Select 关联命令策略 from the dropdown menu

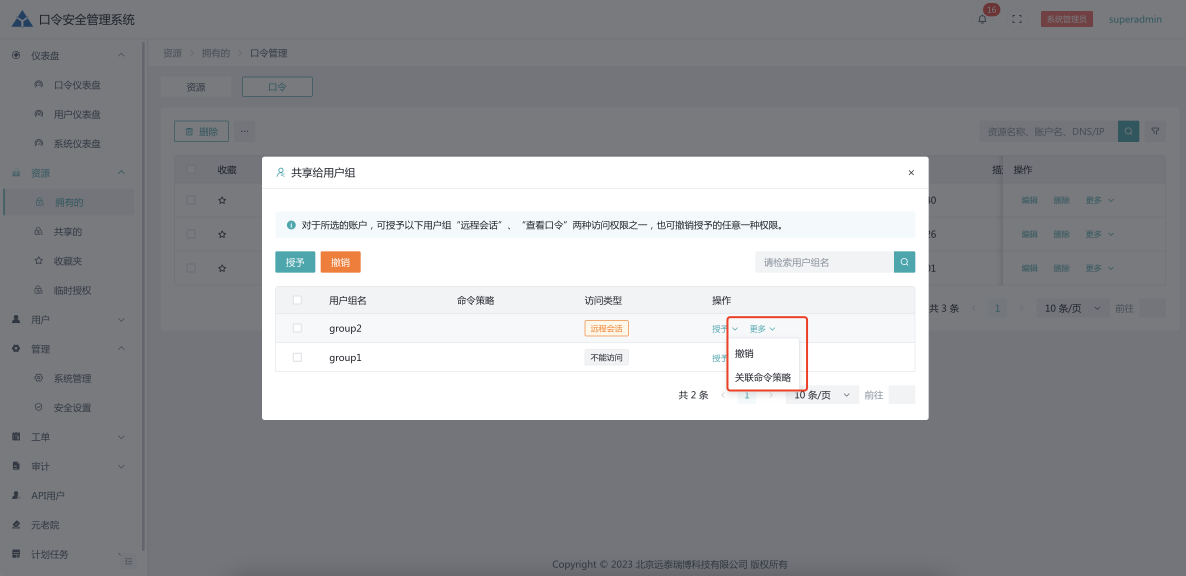[762, 377]
